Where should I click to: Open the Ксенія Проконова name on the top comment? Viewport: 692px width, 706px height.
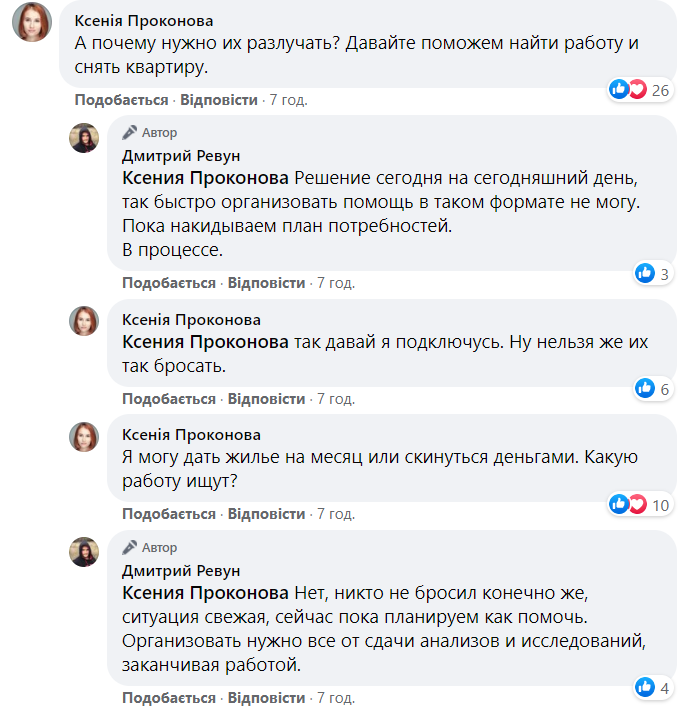(144, 21)
